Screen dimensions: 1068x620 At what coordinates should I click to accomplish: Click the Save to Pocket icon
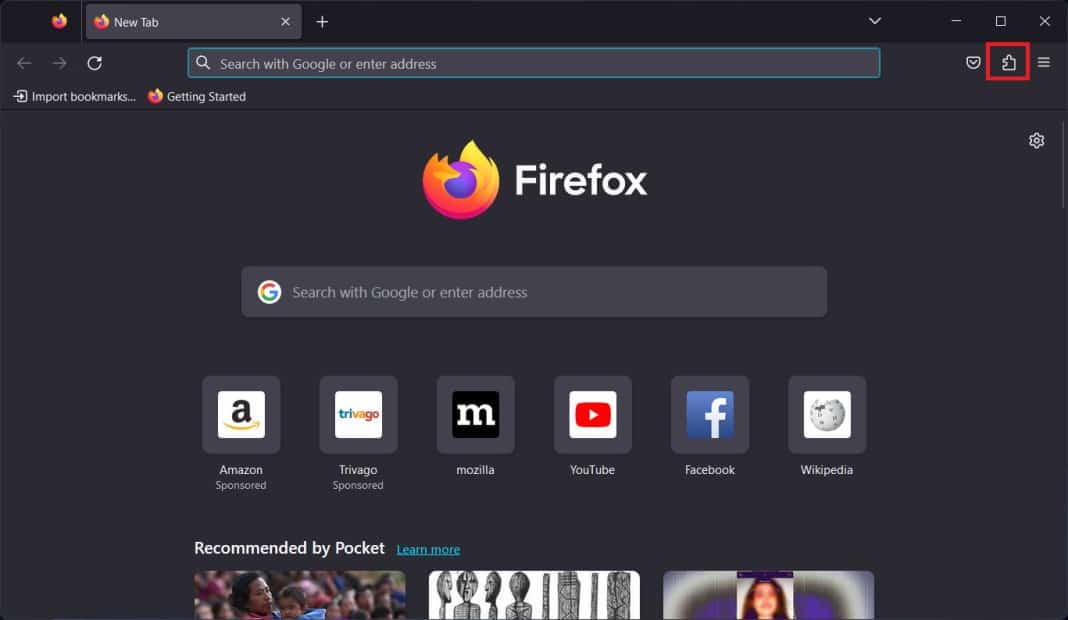coord(973,63)
